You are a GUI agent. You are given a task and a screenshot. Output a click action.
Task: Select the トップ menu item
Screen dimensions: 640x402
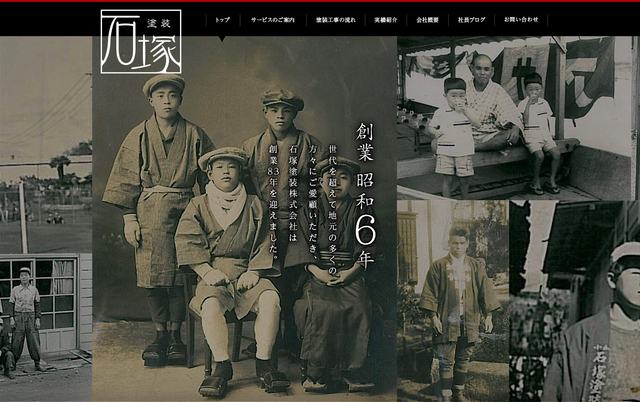point(222,19)
